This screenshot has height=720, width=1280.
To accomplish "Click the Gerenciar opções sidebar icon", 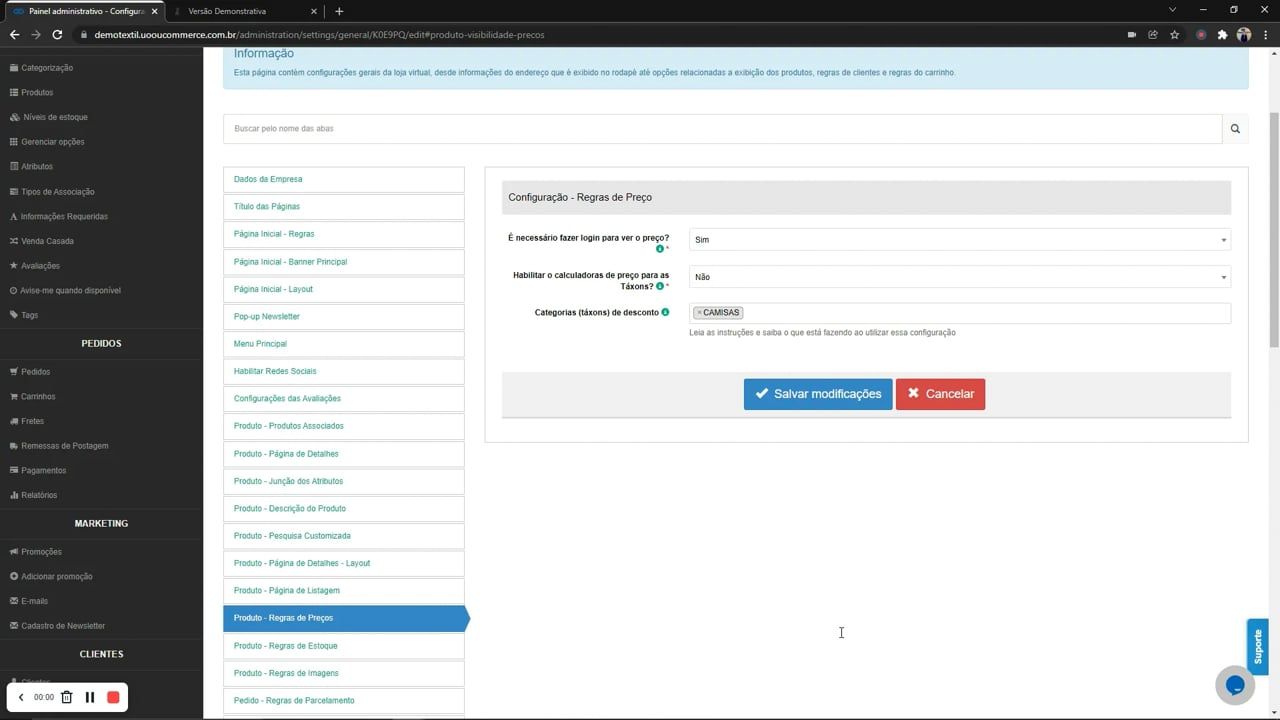I will coord(14,141).
